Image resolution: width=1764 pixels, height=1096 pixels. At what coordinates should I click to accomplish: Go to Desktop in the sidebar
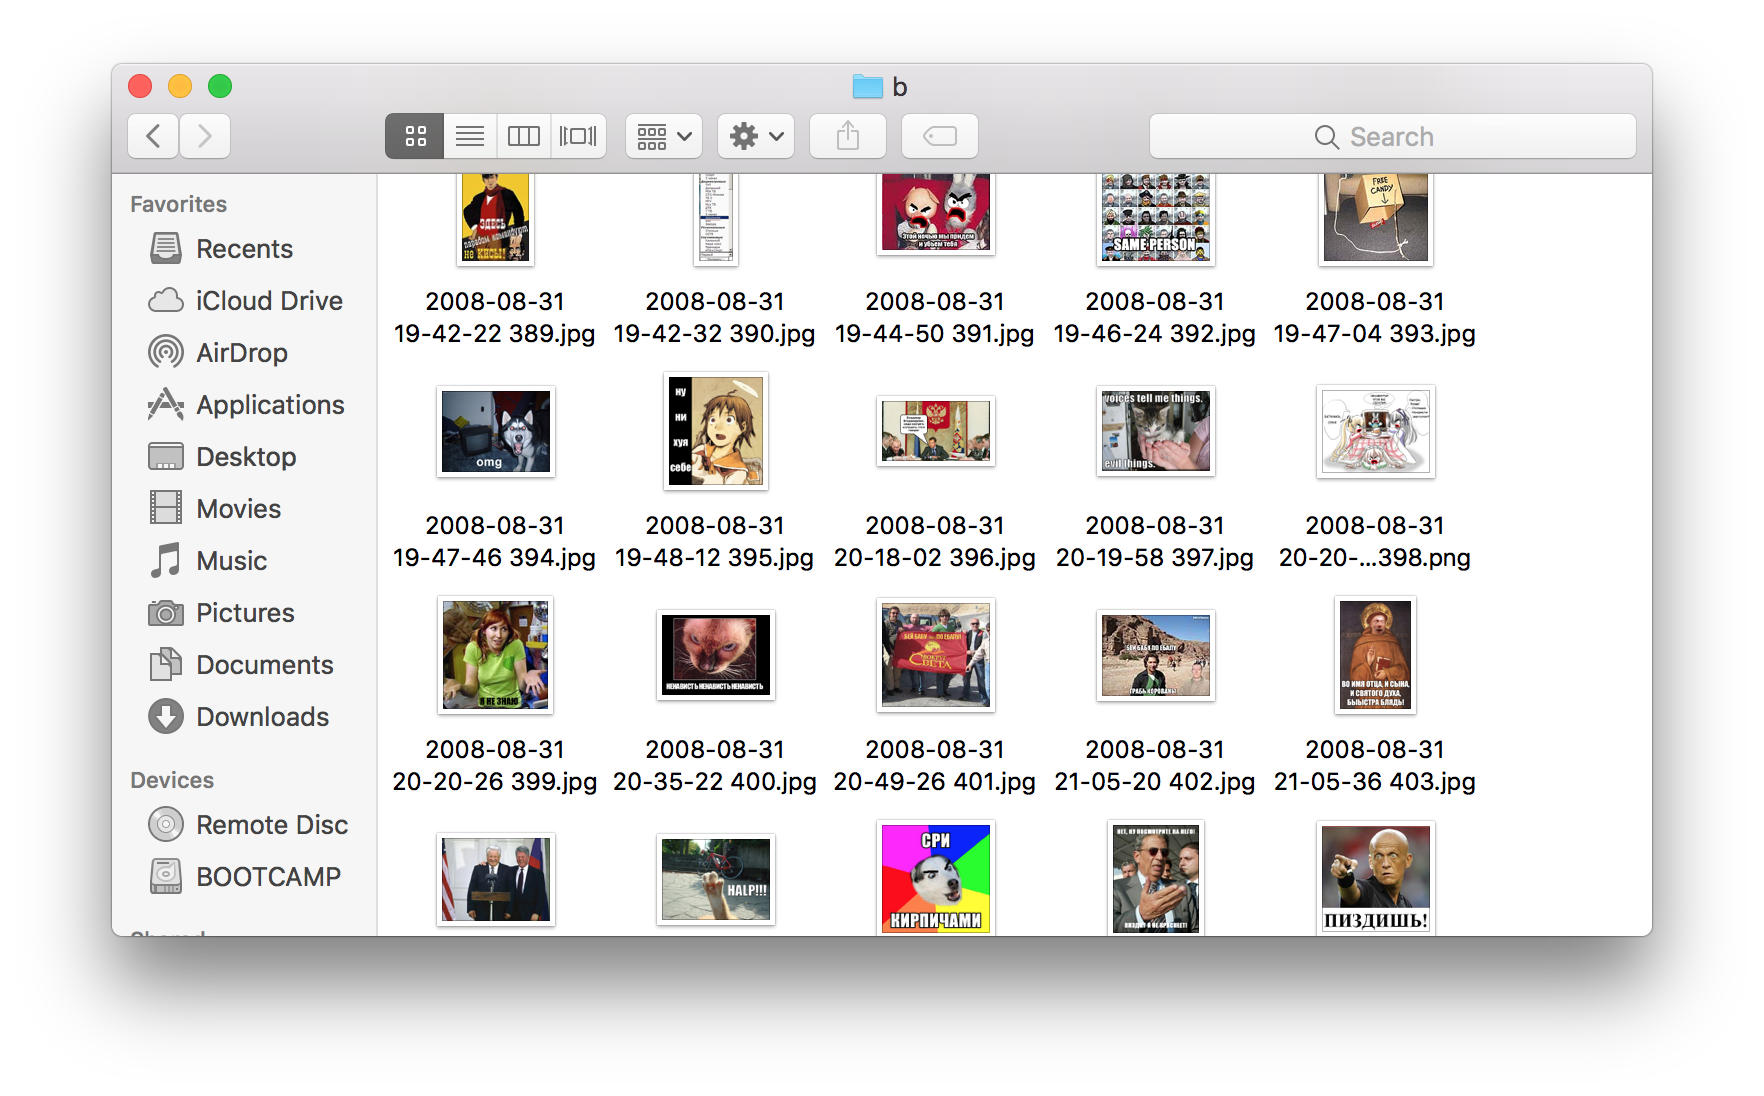[245, 457]
